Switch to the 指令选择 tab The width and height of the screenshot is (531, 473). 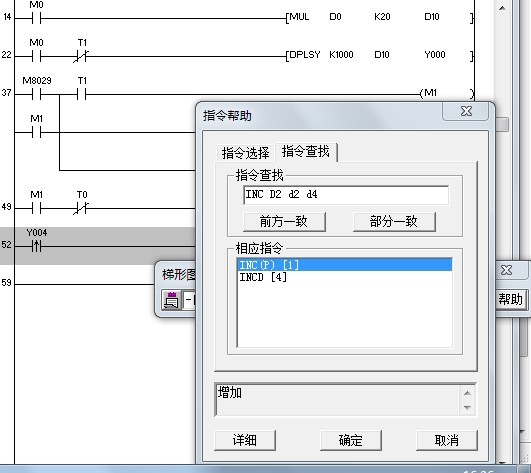point(245,153)
